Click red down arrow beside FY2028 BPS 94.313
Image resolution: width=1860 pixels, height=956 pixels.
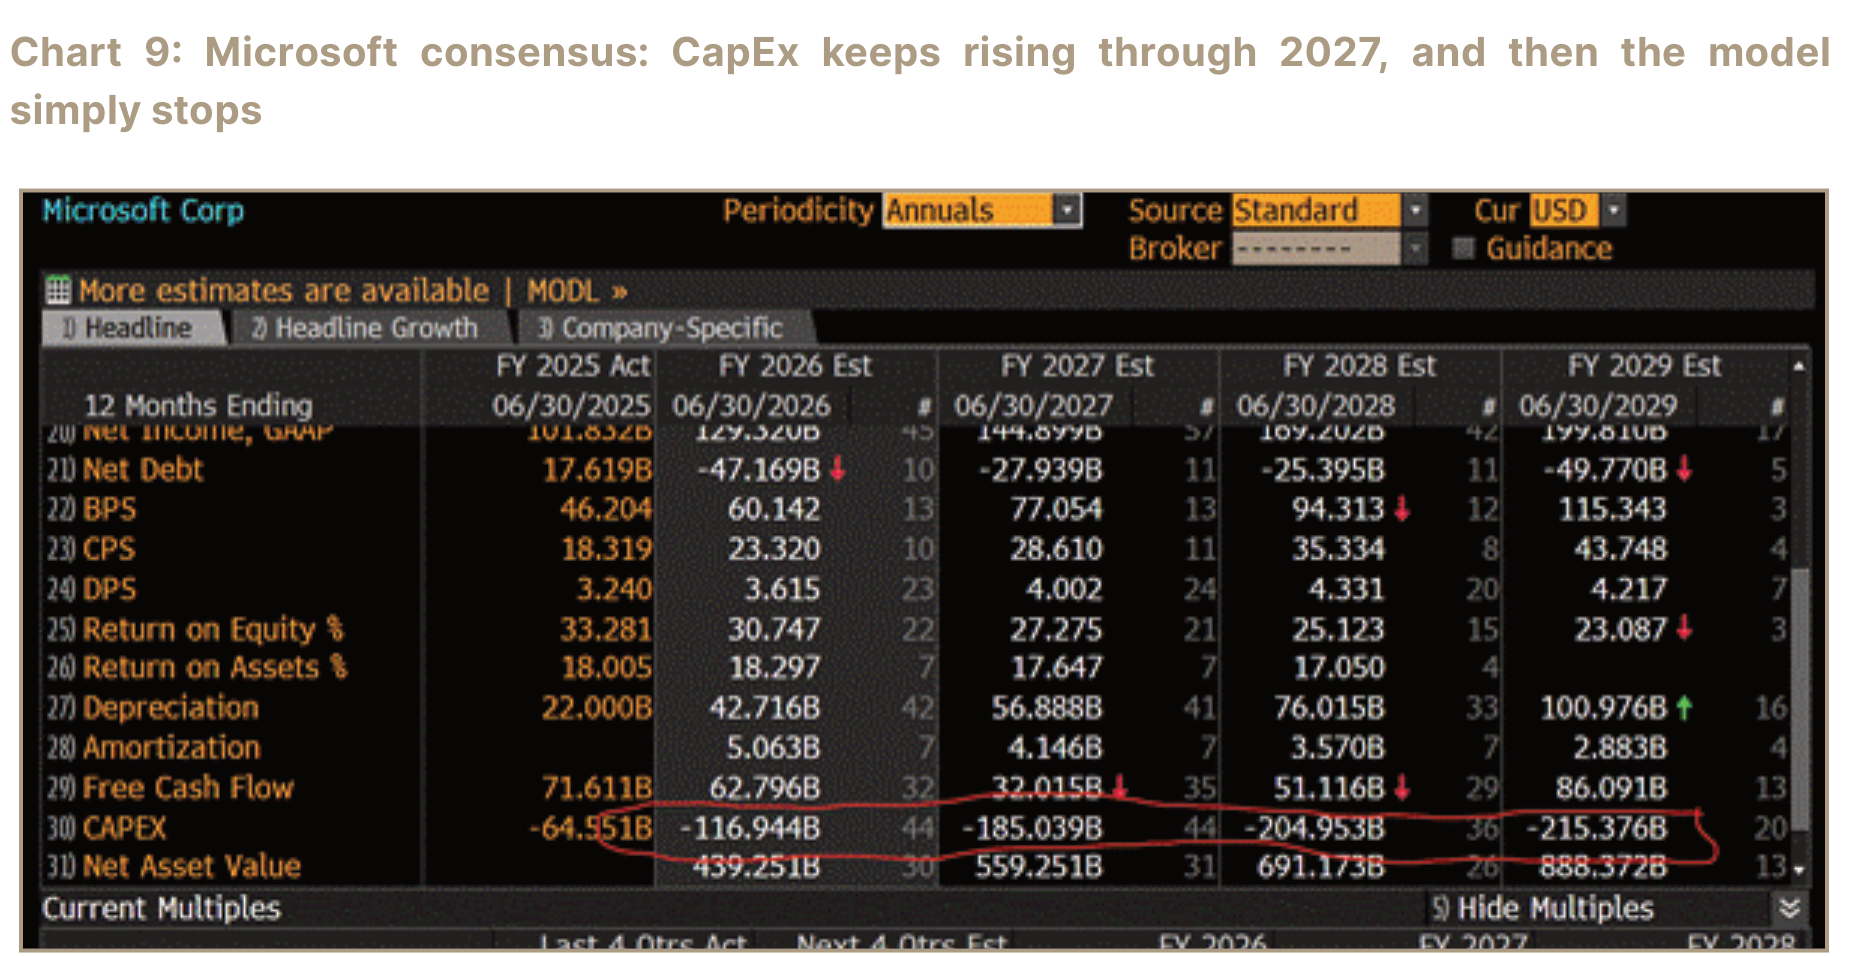pos(1402,509)
